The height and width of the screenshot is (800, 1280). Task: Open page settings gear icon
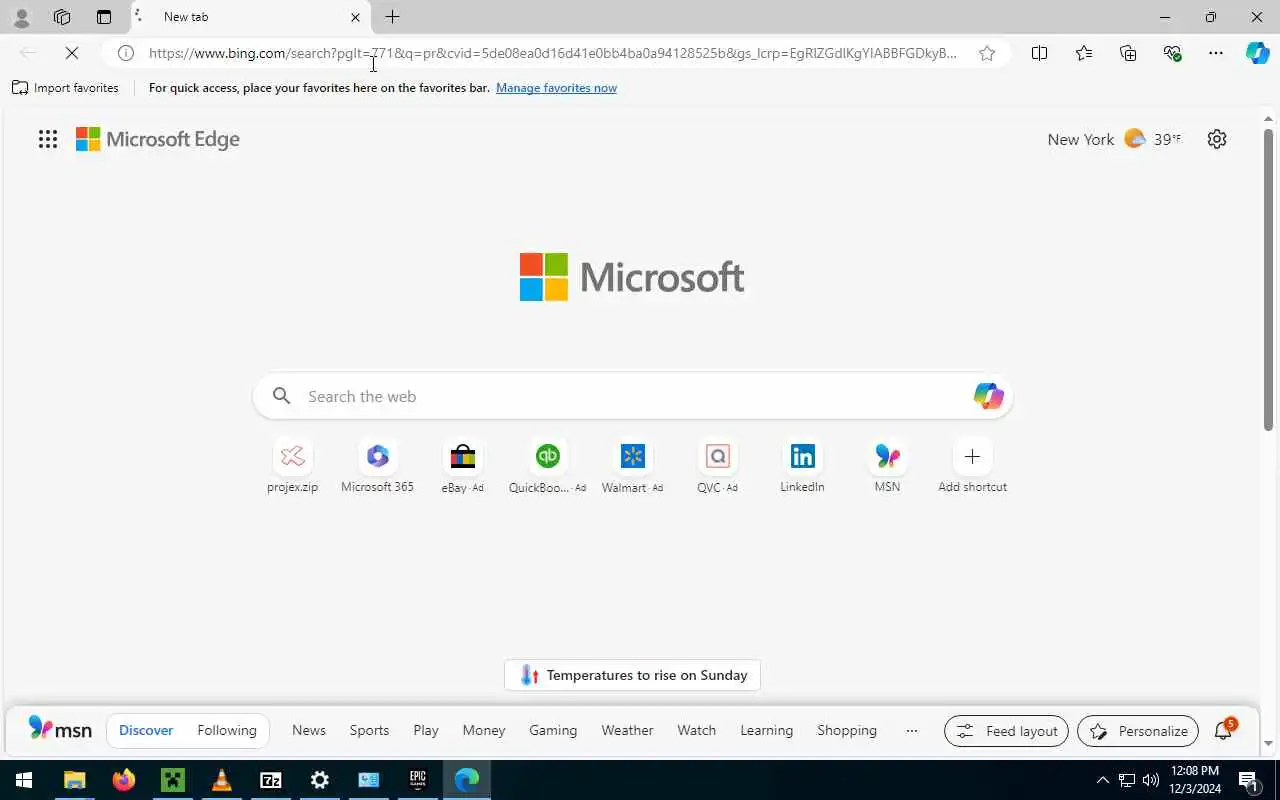(1217, 139)
